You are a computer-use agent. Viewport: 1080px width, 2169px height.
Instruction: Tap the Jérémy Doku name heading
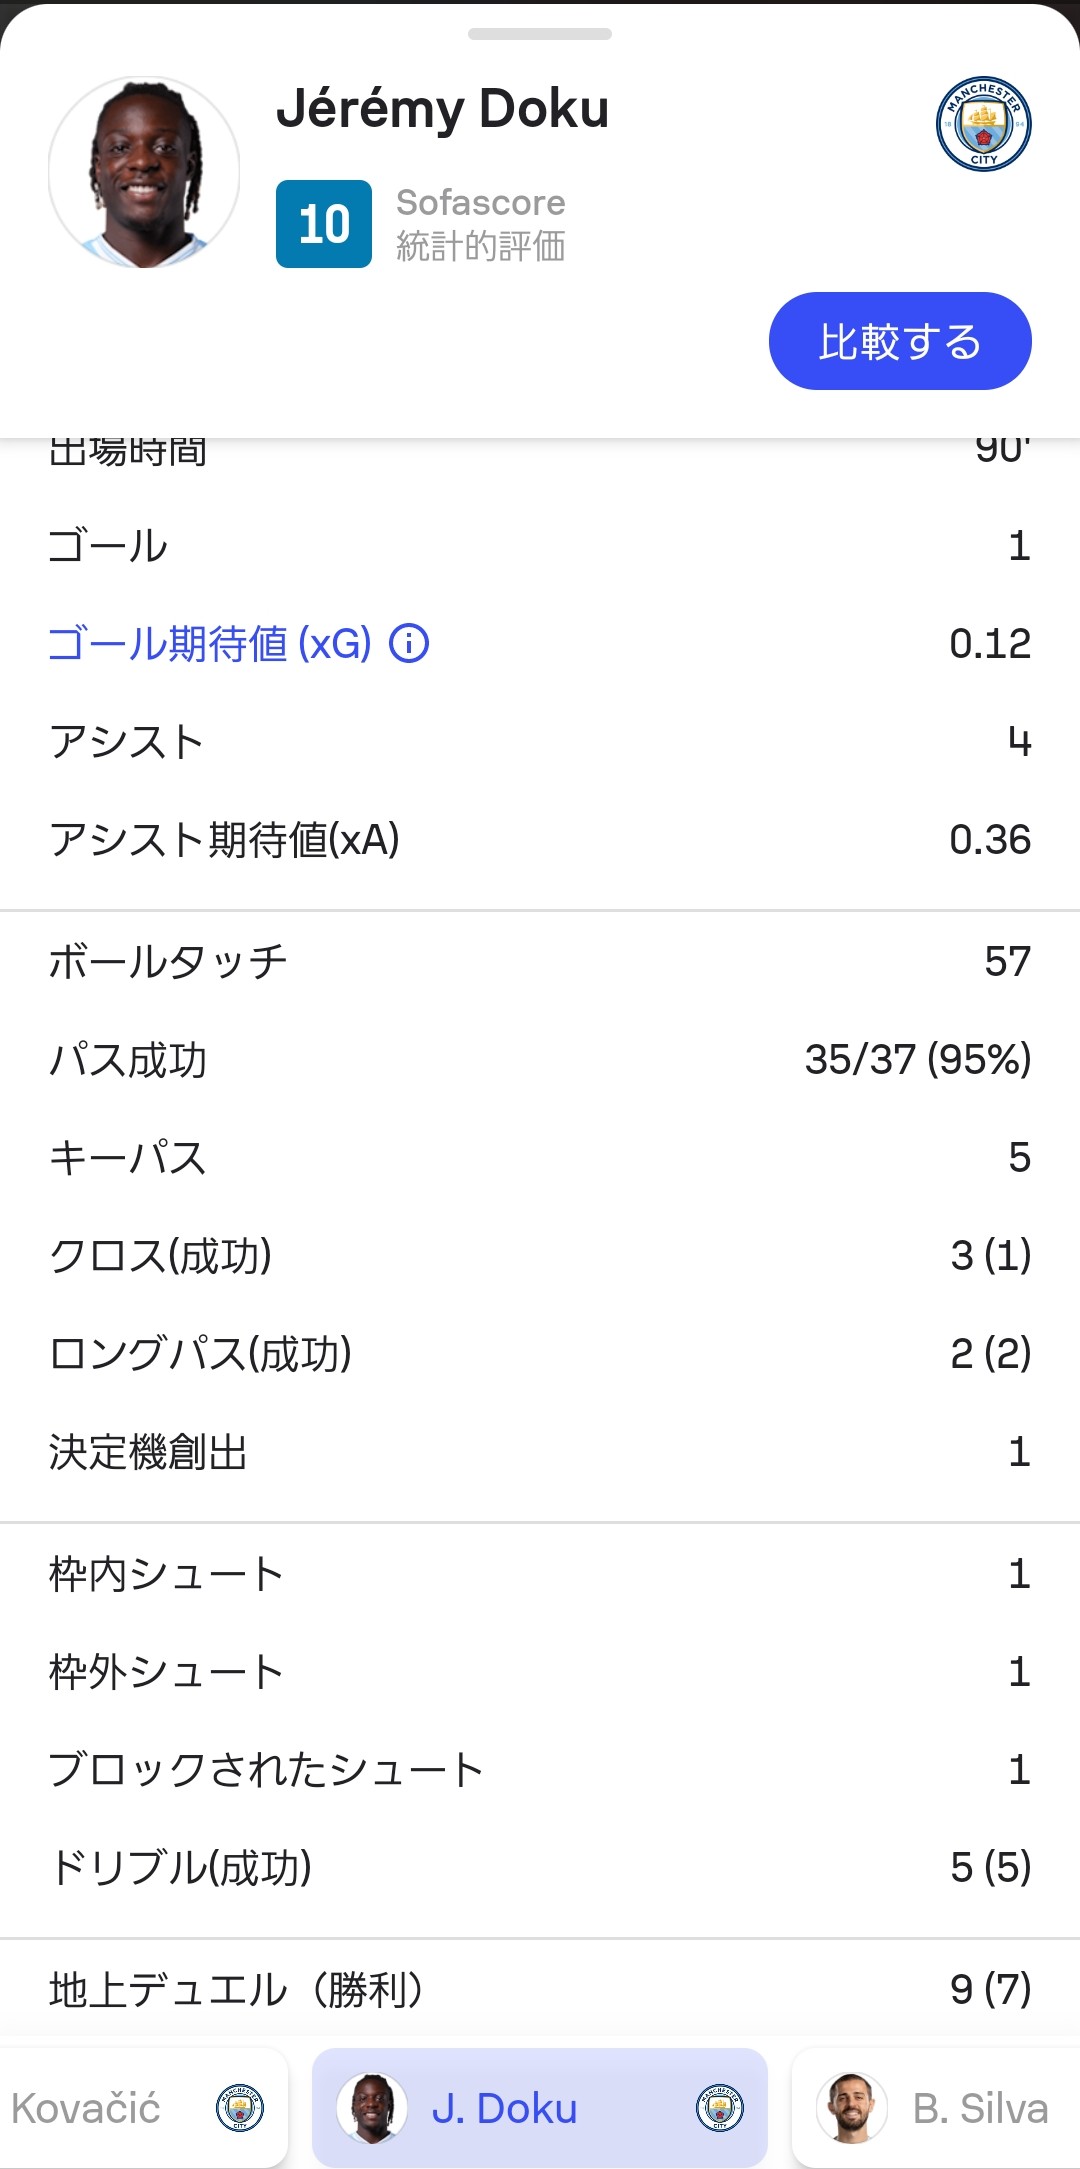[x=442, y=108]
